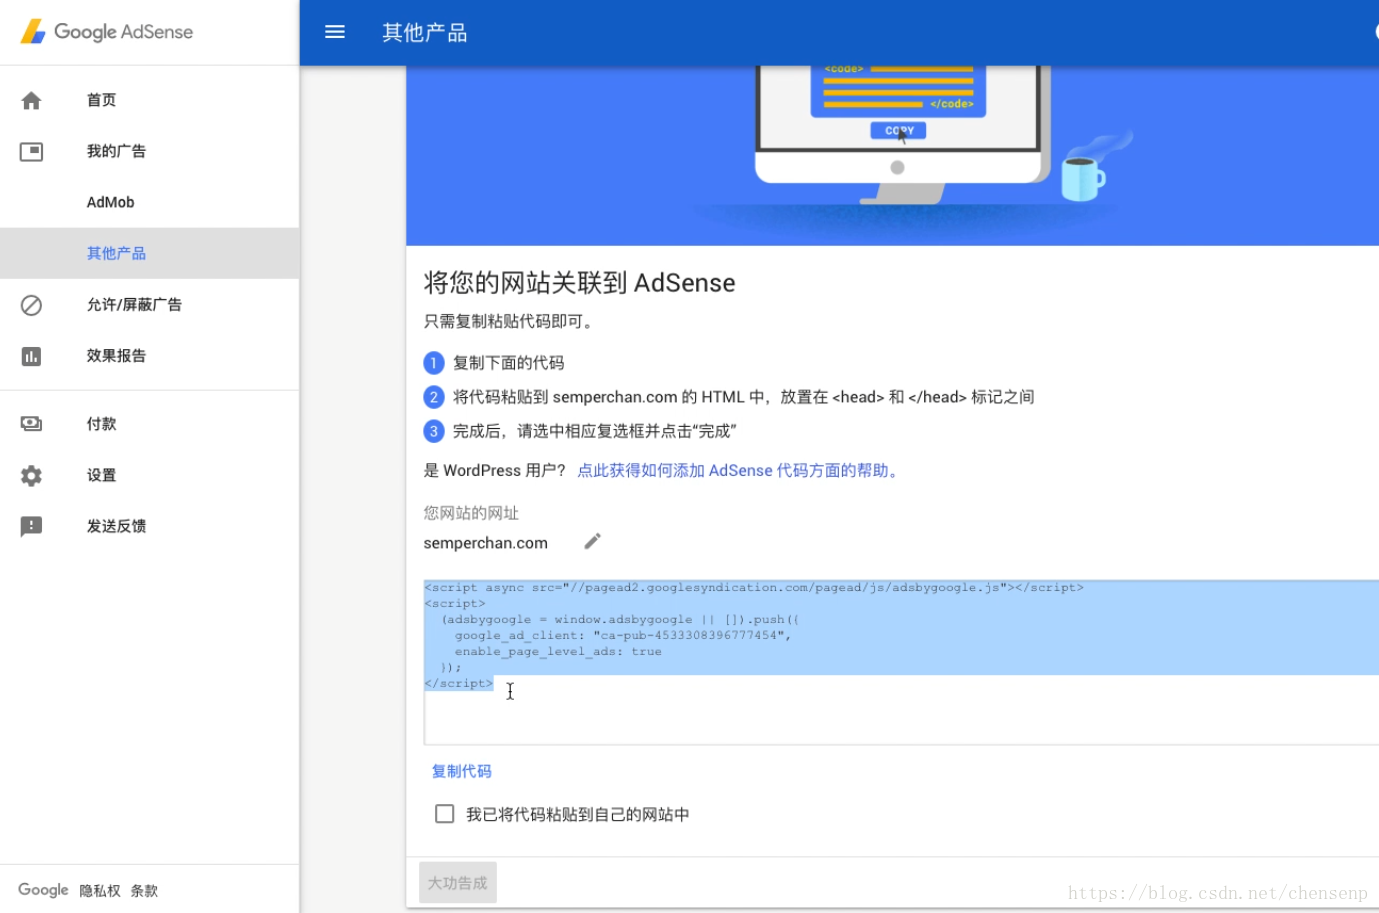The image size is (1379, 913).
Task: Select 其他产品 in the sidebar
Action: click(150, 253)
